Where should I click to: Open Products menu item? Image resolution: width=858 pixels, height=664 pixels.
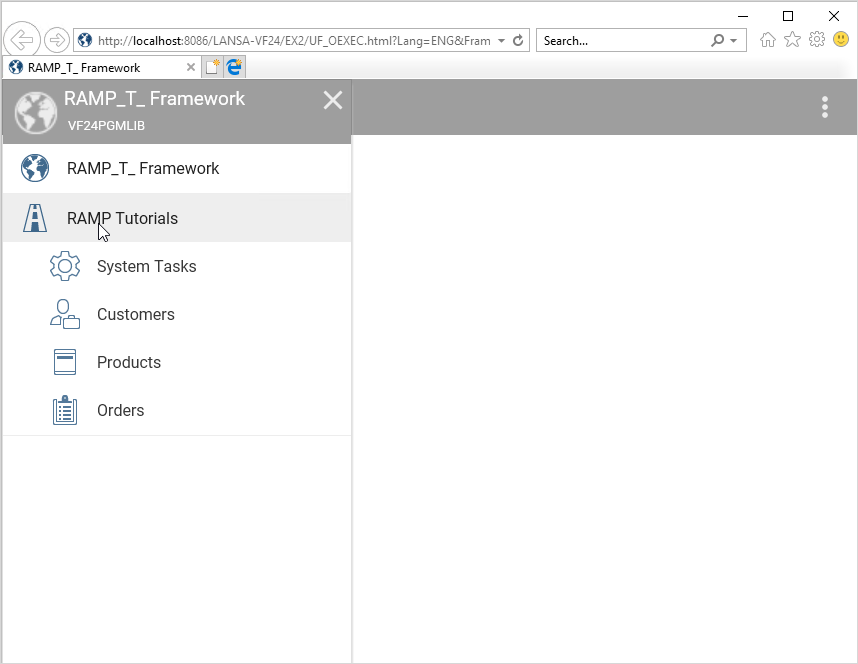pos(177,362)
